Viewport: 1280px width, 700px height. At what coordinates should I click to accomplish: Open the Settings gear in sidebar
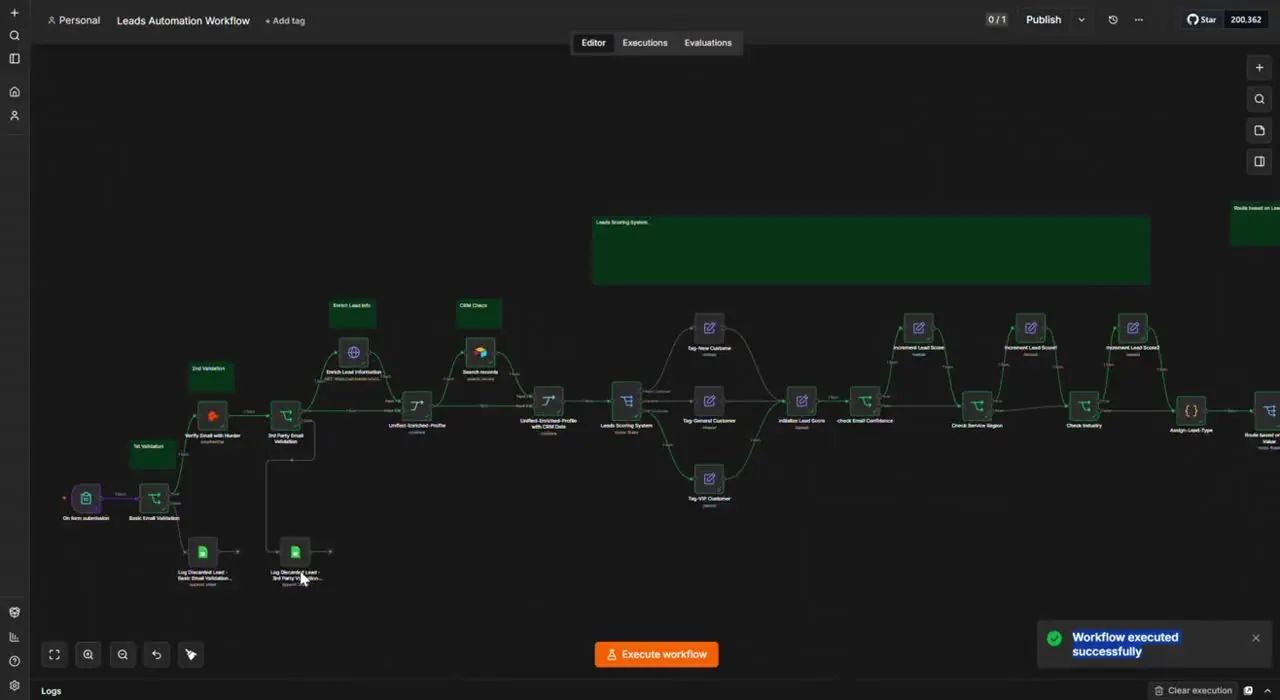[x=14, y=686]
